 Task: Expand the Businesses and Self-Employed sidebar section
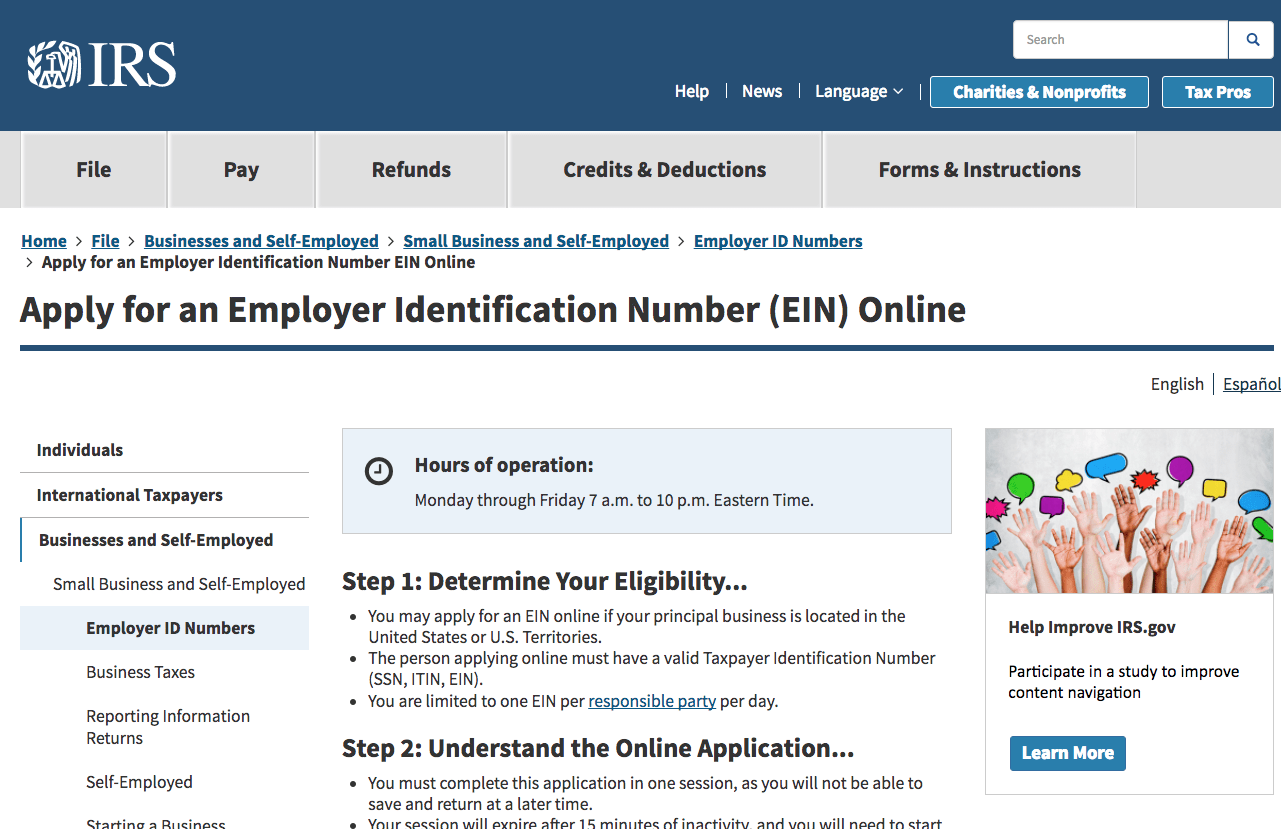click(x=156, y=539)
